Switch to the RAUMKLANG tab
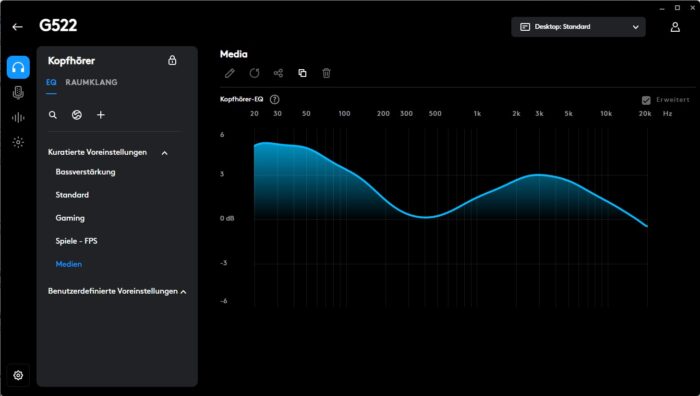 coord(92,83)
